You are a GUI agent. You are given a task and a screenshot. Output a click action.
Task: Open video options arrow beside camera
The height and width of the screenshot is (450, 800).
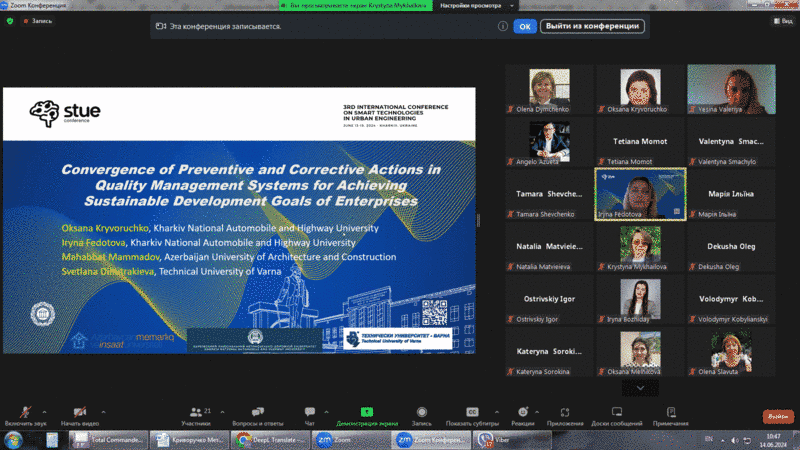pos(104,412)
